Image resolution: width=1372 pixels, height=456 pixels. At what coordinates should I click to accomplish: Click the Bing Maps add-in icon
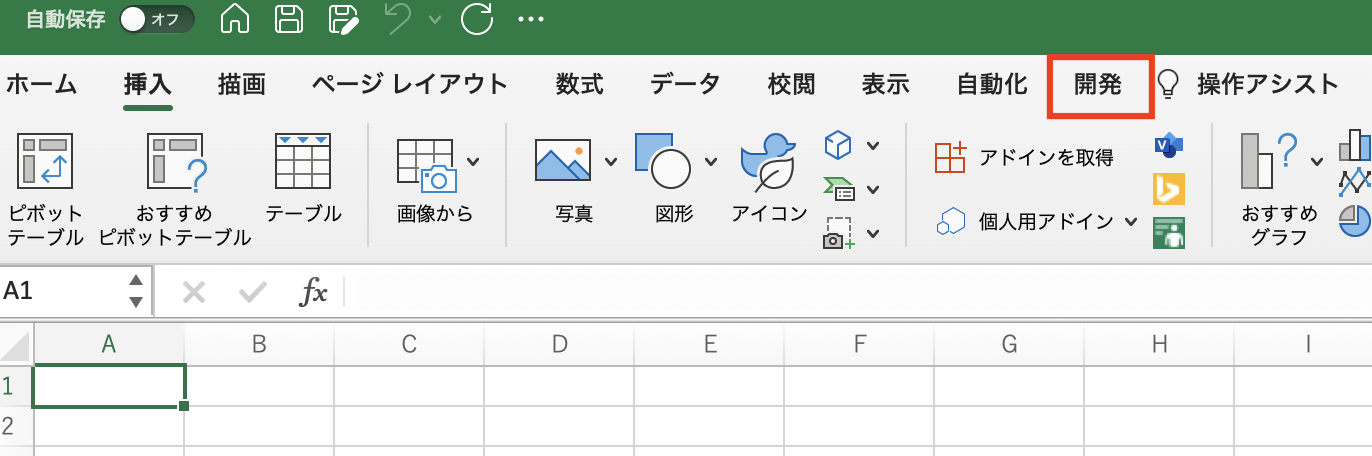click(x=1168, y=189)
